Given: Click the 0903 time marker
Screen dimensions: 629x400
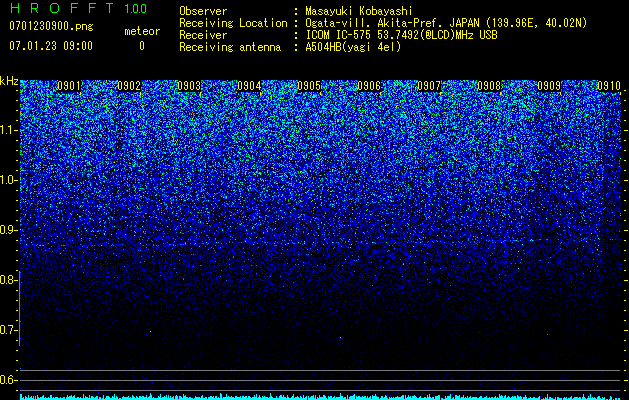Looking at the screenshot, I should pyautogui.click(x=189, y=86).
